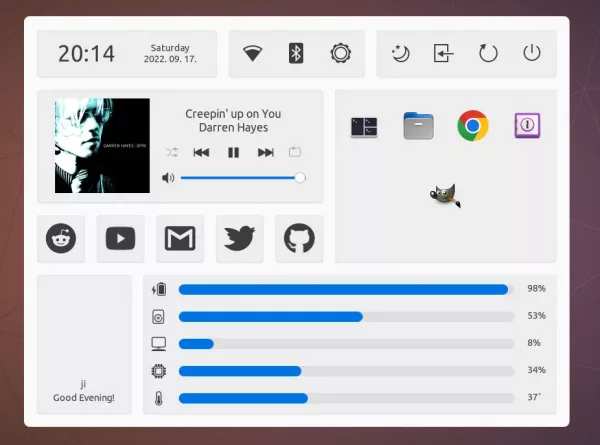Click the 37° temperature bar
Screen dimensions: 600x445
346,398
